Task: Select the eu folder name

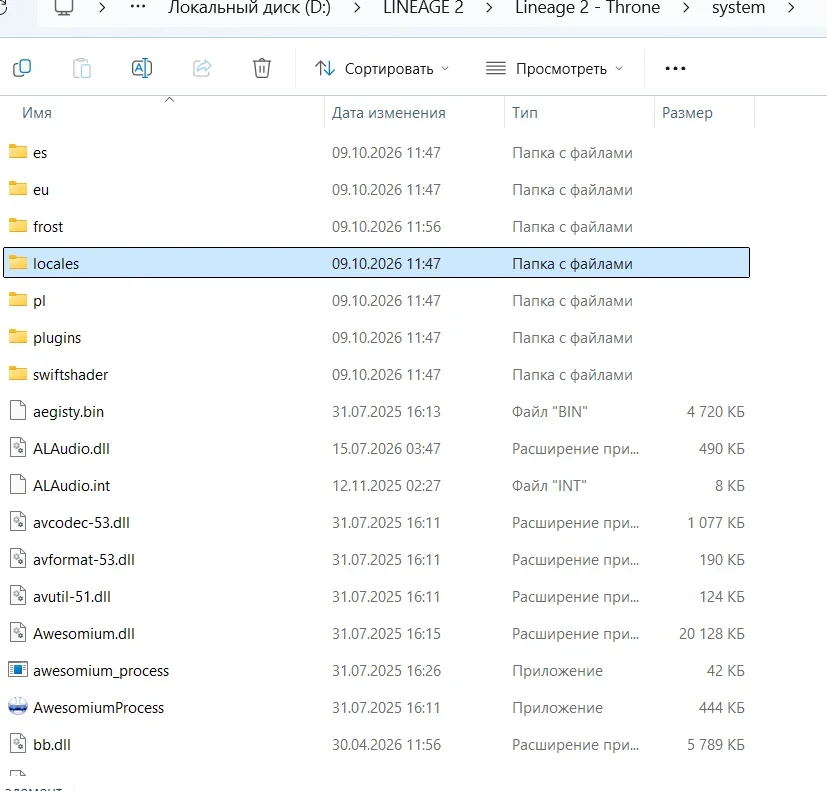Action: click(x=41, y=190)
